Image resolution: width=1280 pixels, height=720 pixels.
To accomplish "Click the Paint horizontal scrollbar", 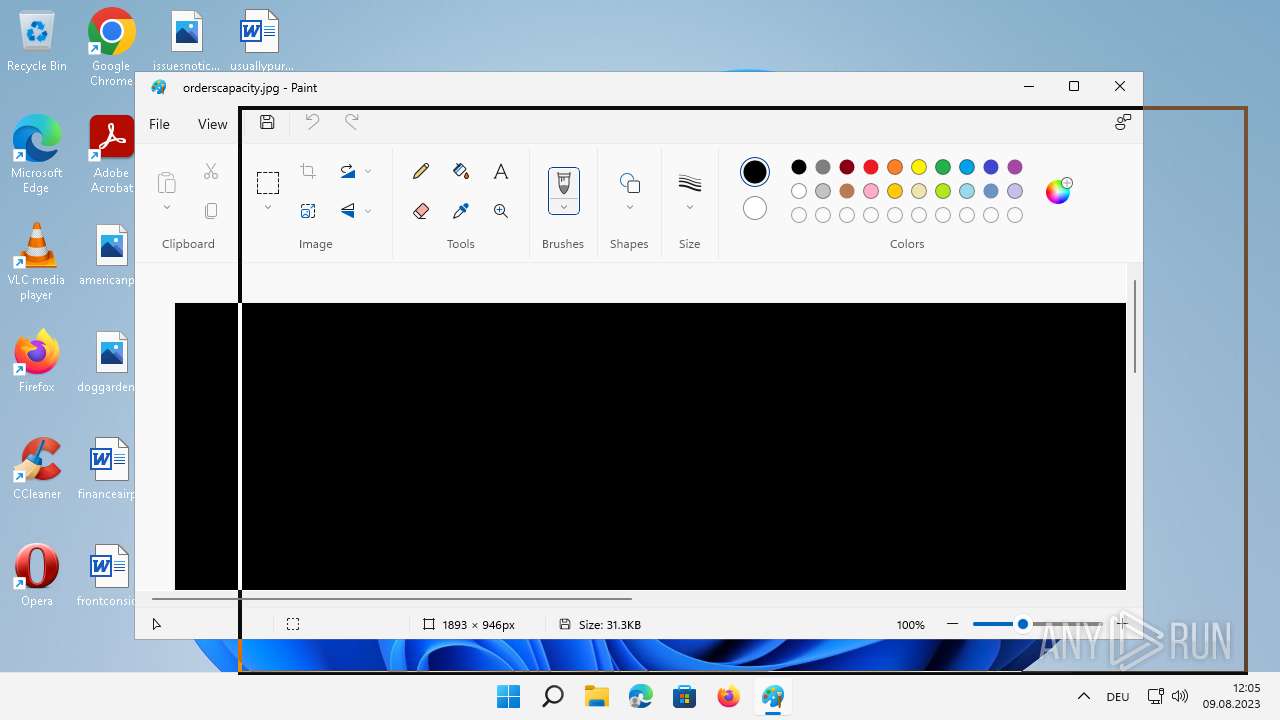I will (x=392, y=599).
